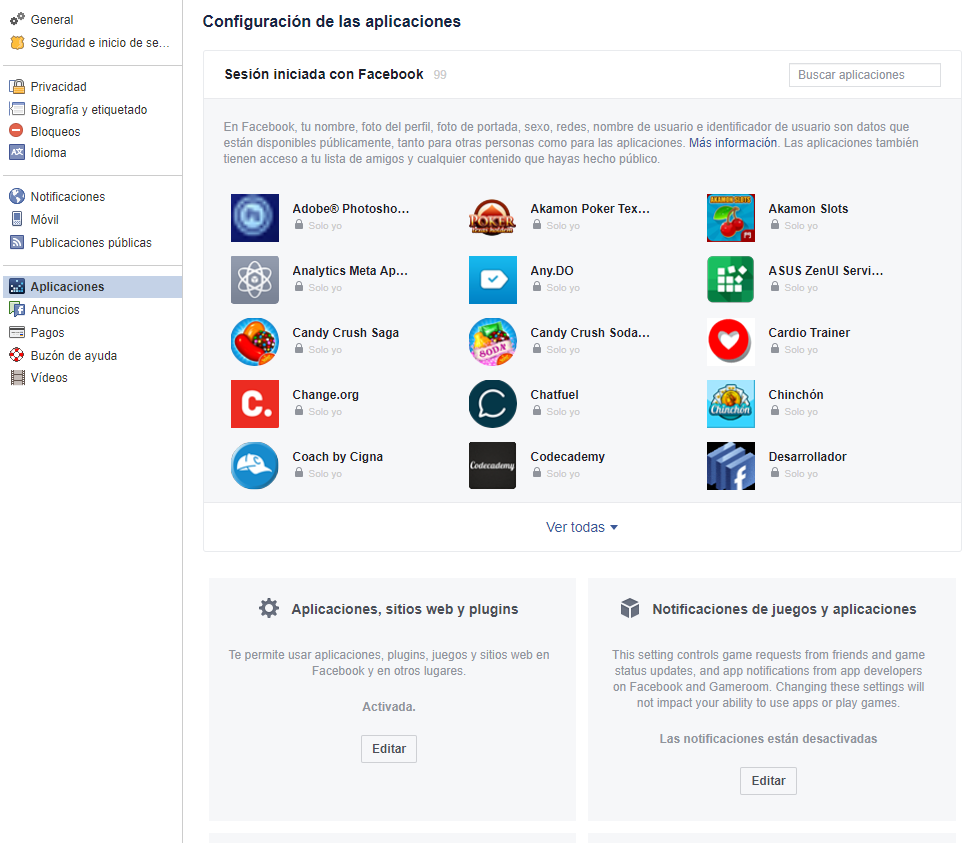
Task: Select the Chatfuel app icon
Action: coord(493,404)
